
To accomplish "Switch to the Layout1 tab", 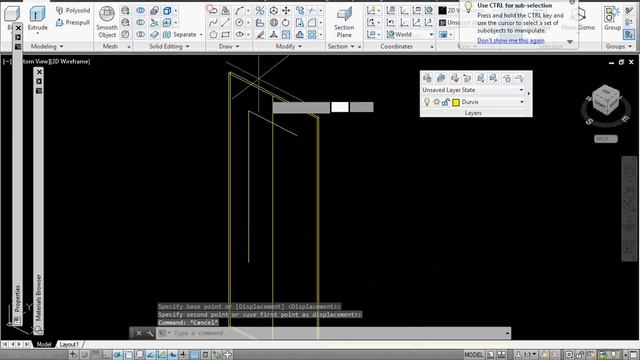I will click(69, 344).
